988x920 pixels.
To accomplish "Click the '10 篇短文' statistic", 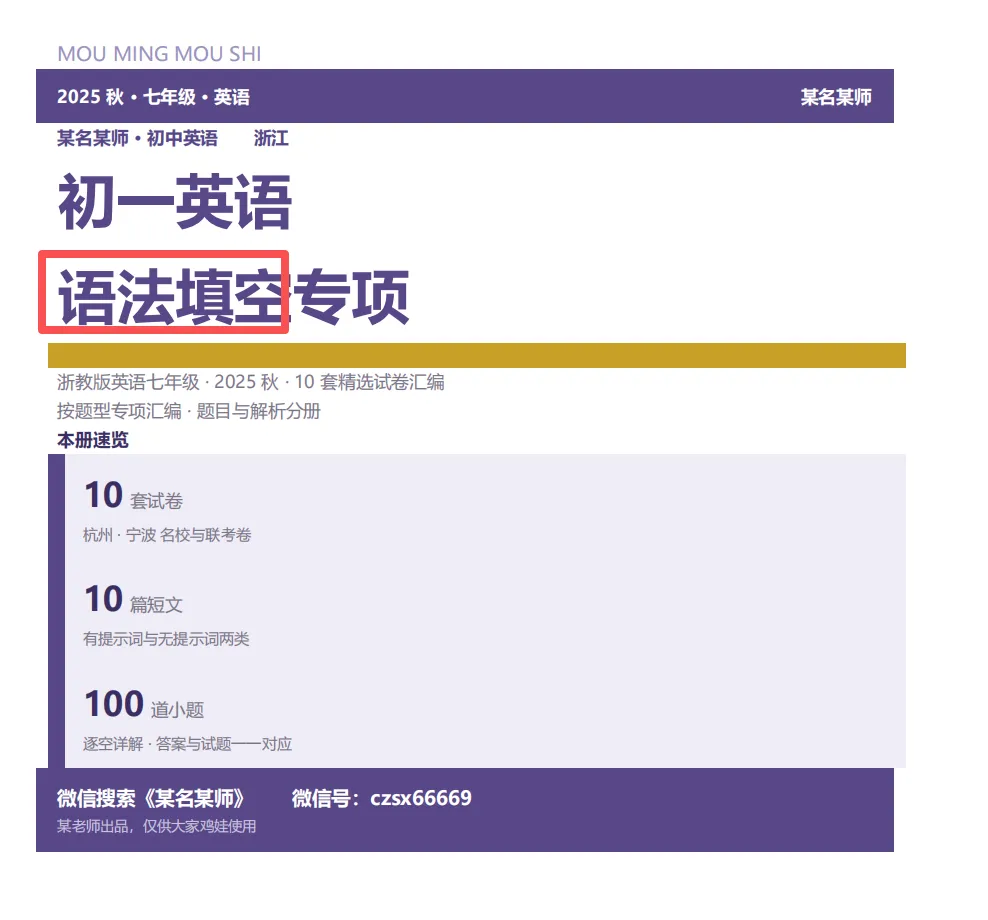I will [134, 599].
